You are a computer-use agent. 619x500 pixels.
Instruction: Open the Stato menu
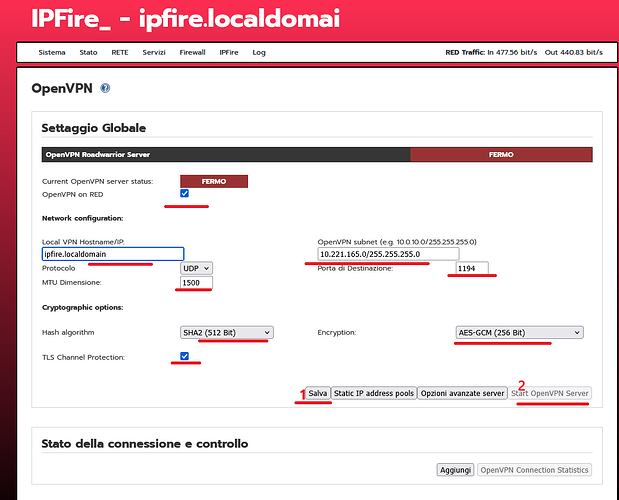click(88, 52)
